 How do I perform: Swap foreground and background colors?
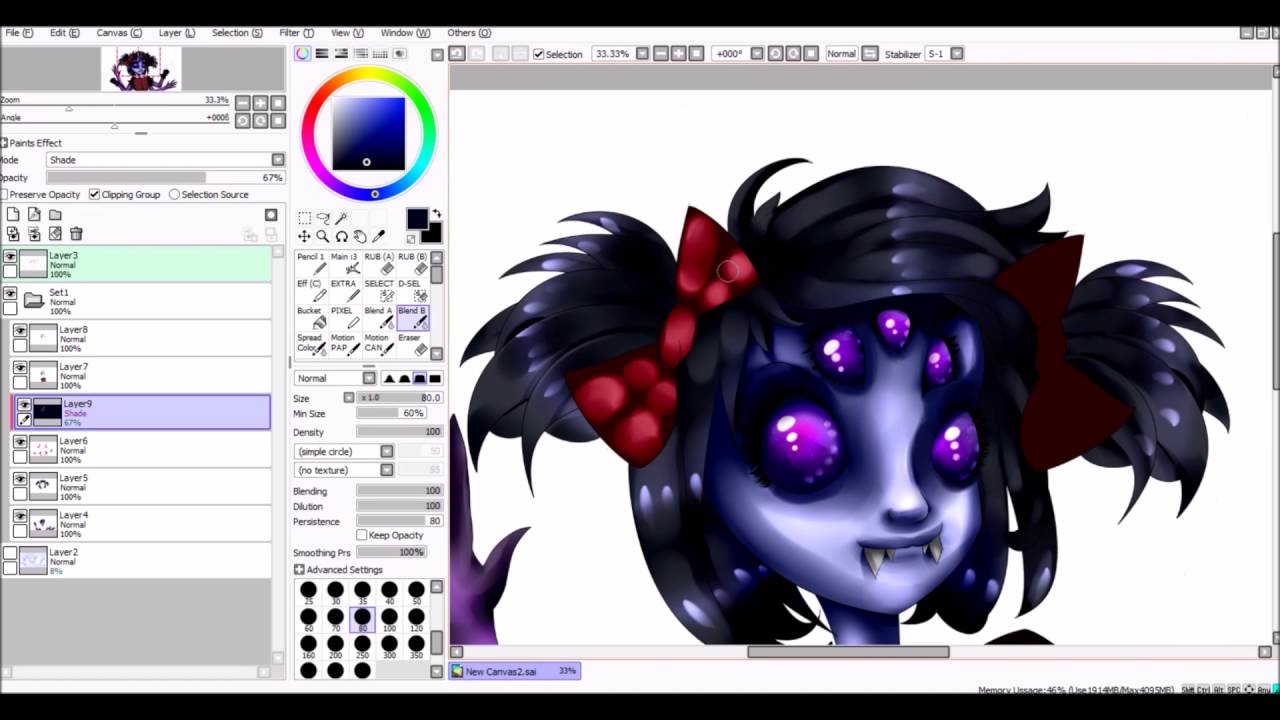[436, 214]
